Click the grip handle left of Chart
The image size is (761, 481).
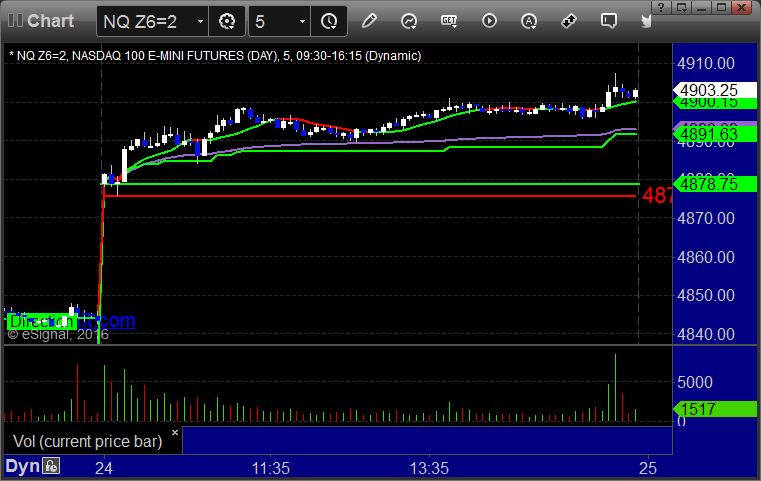[15, 21]
